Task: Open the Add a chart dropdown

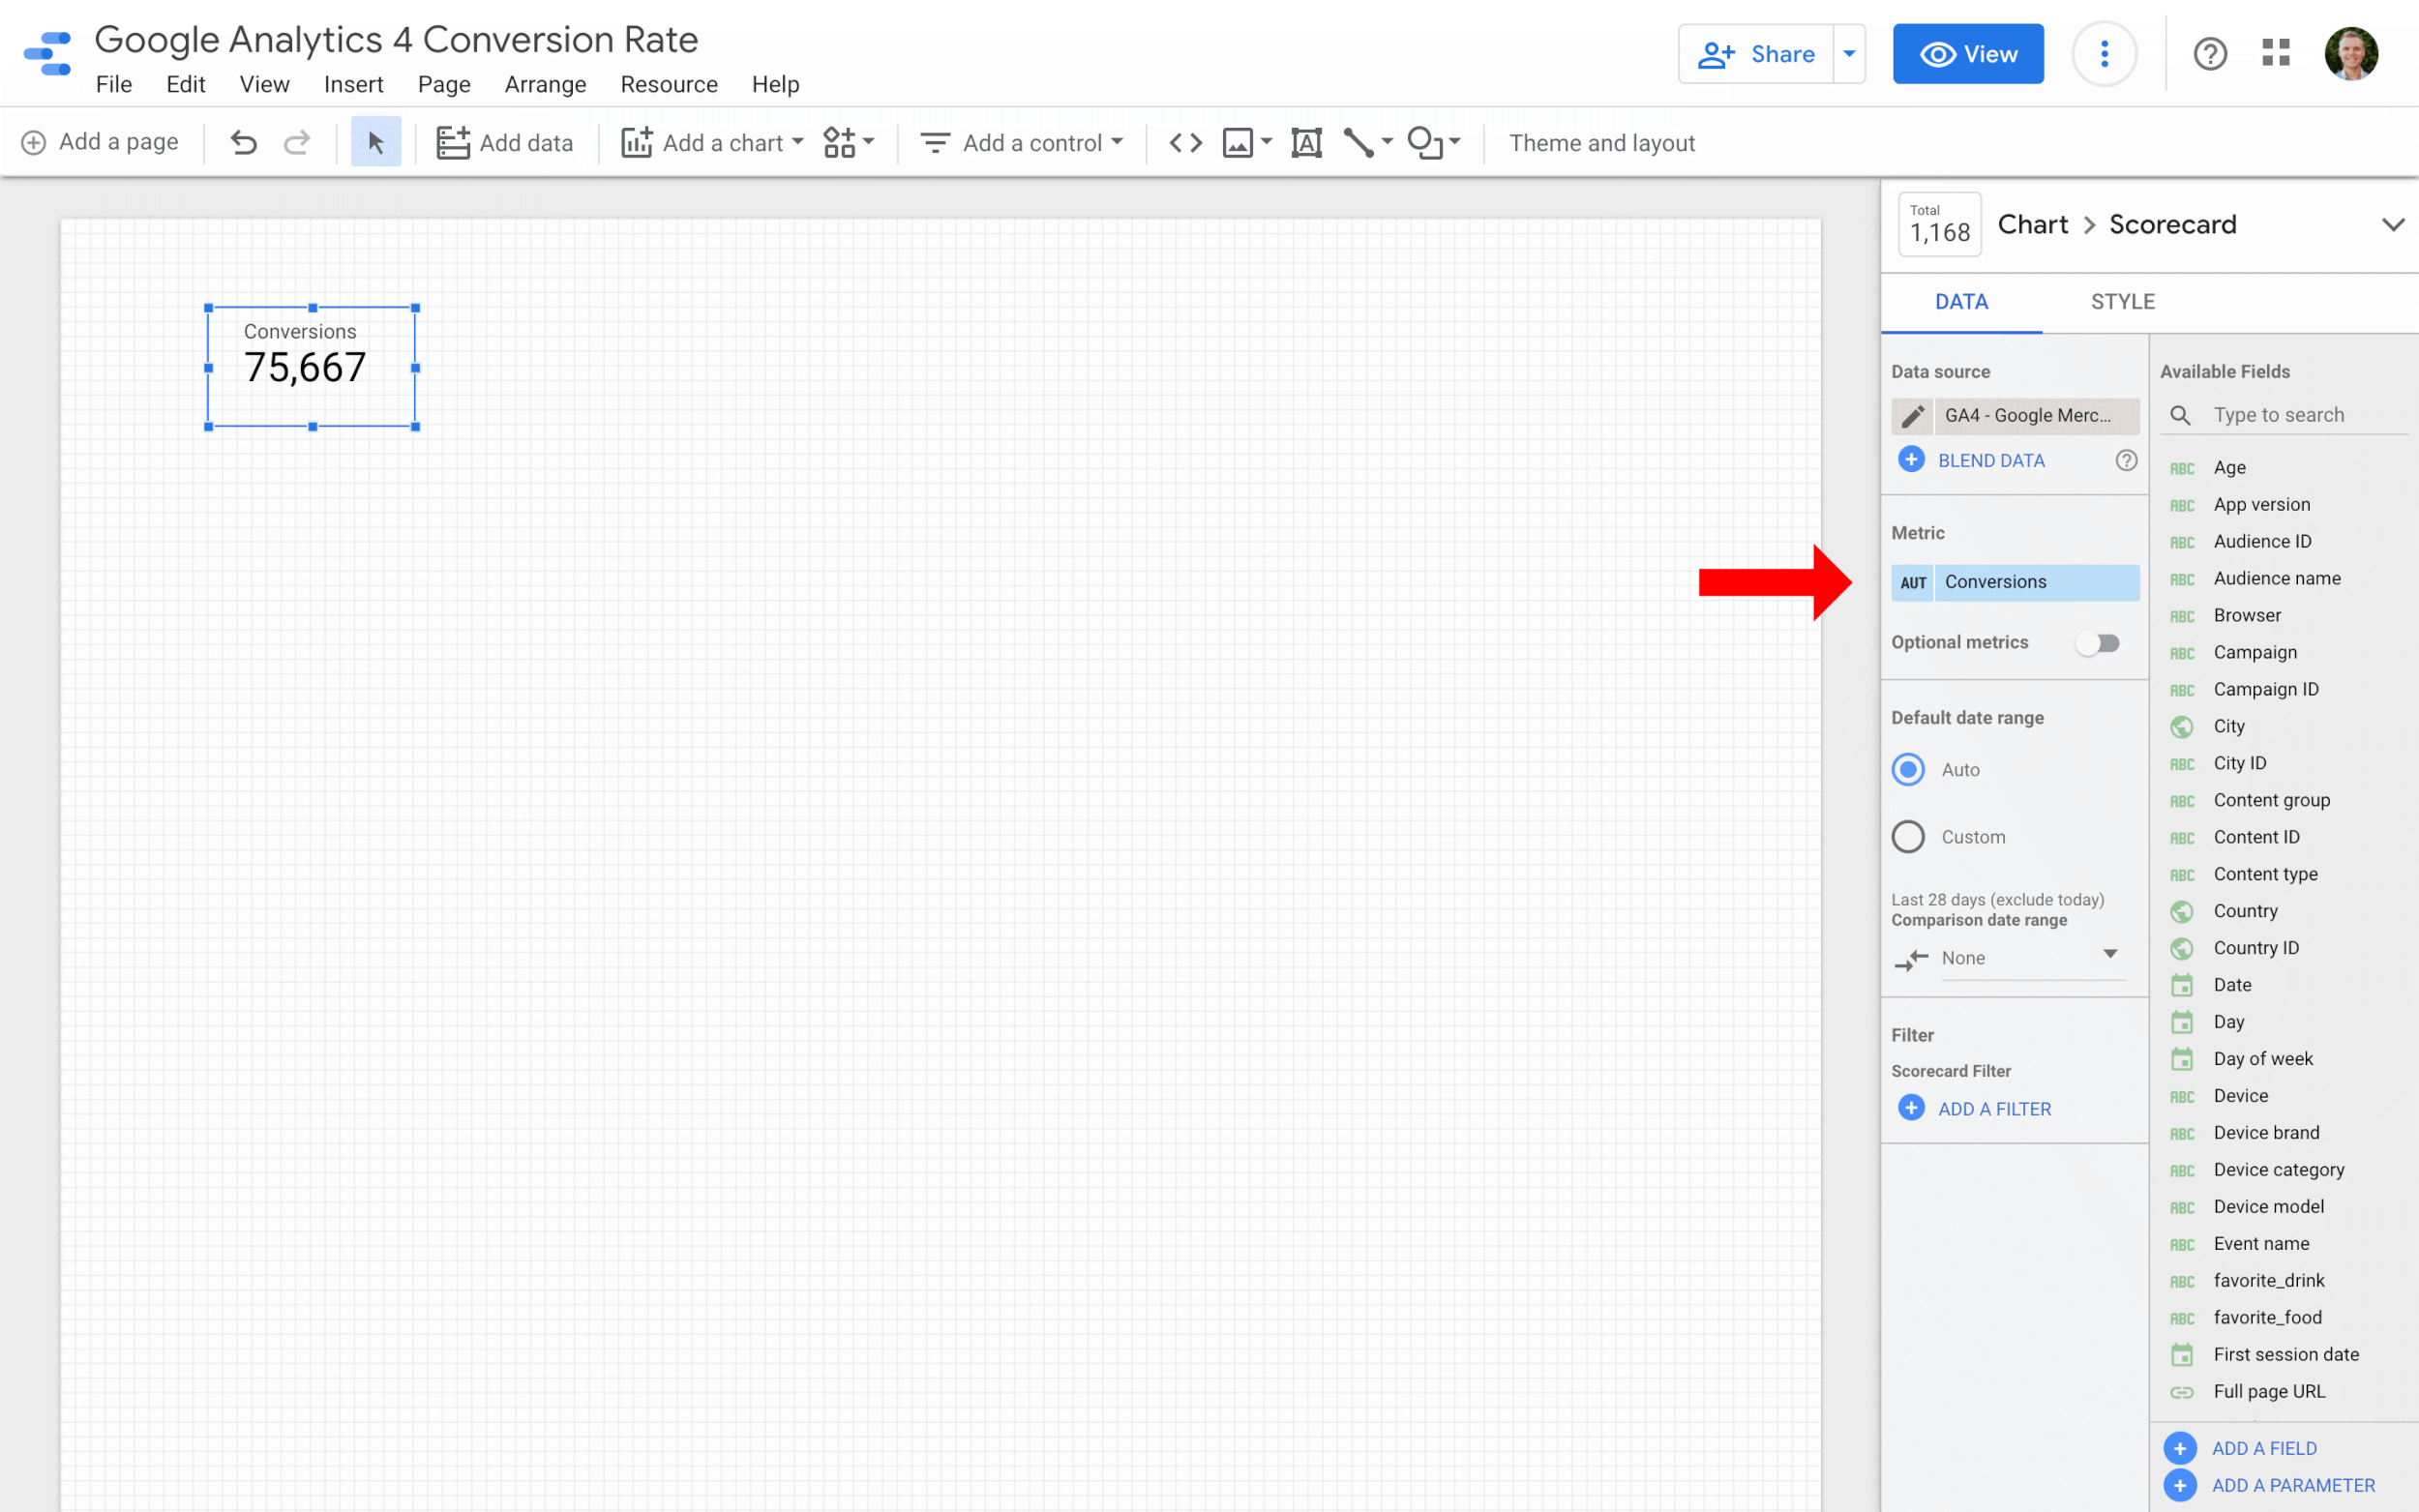Action: [x=710, y=142]
